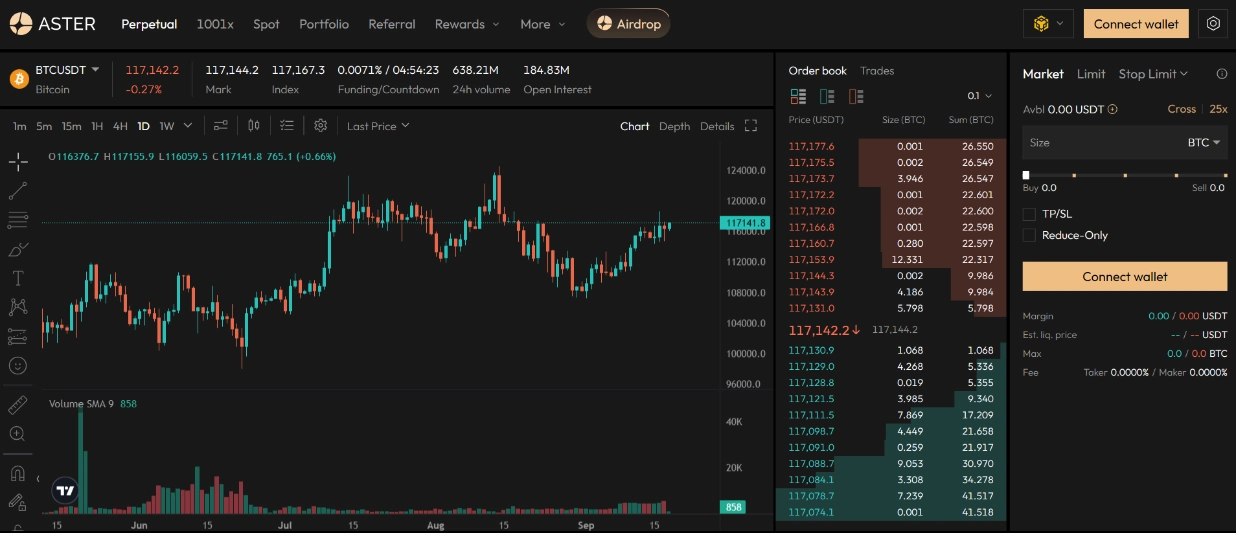
Task: Open the Fibonacci retracement tools
Action: click(18, 219)
